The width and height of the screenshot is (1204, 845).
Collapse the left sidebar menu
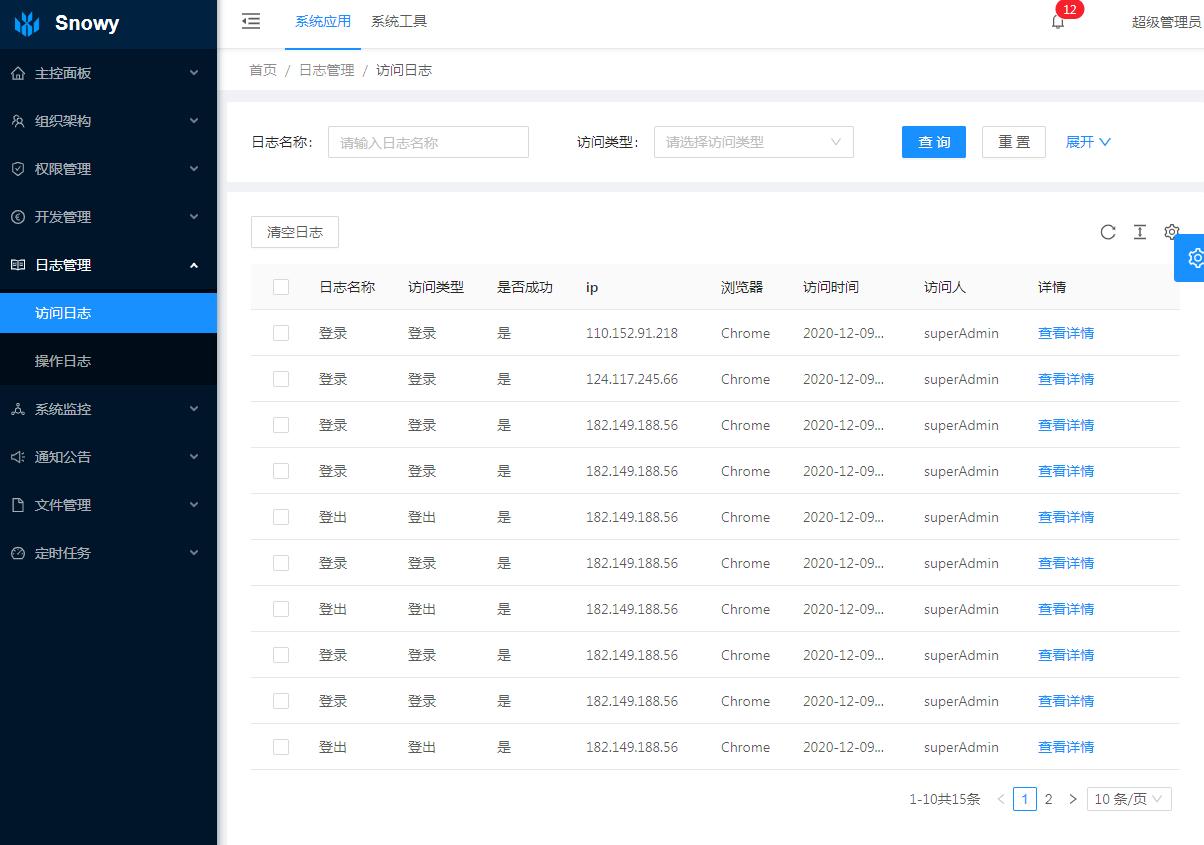[250, 20]
